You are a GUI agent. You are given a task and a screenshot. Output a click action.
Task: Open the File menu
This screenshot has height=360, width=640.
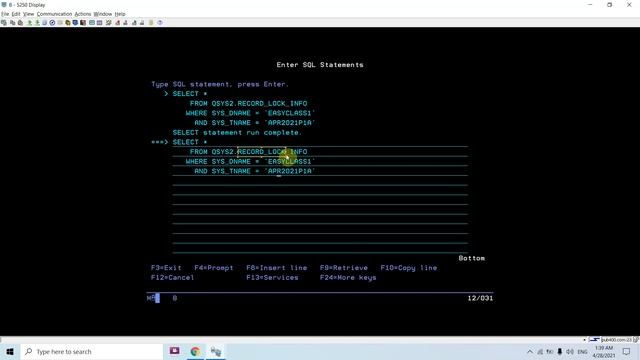[x=5, y=14]
